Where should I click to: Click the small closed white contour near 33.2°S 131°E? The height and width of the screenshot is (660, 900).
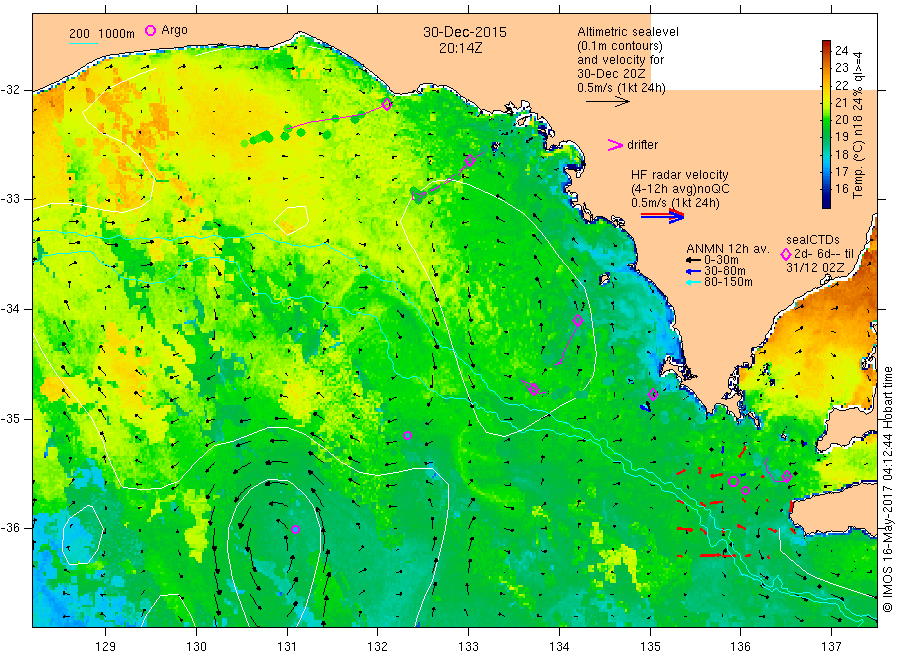292,221
